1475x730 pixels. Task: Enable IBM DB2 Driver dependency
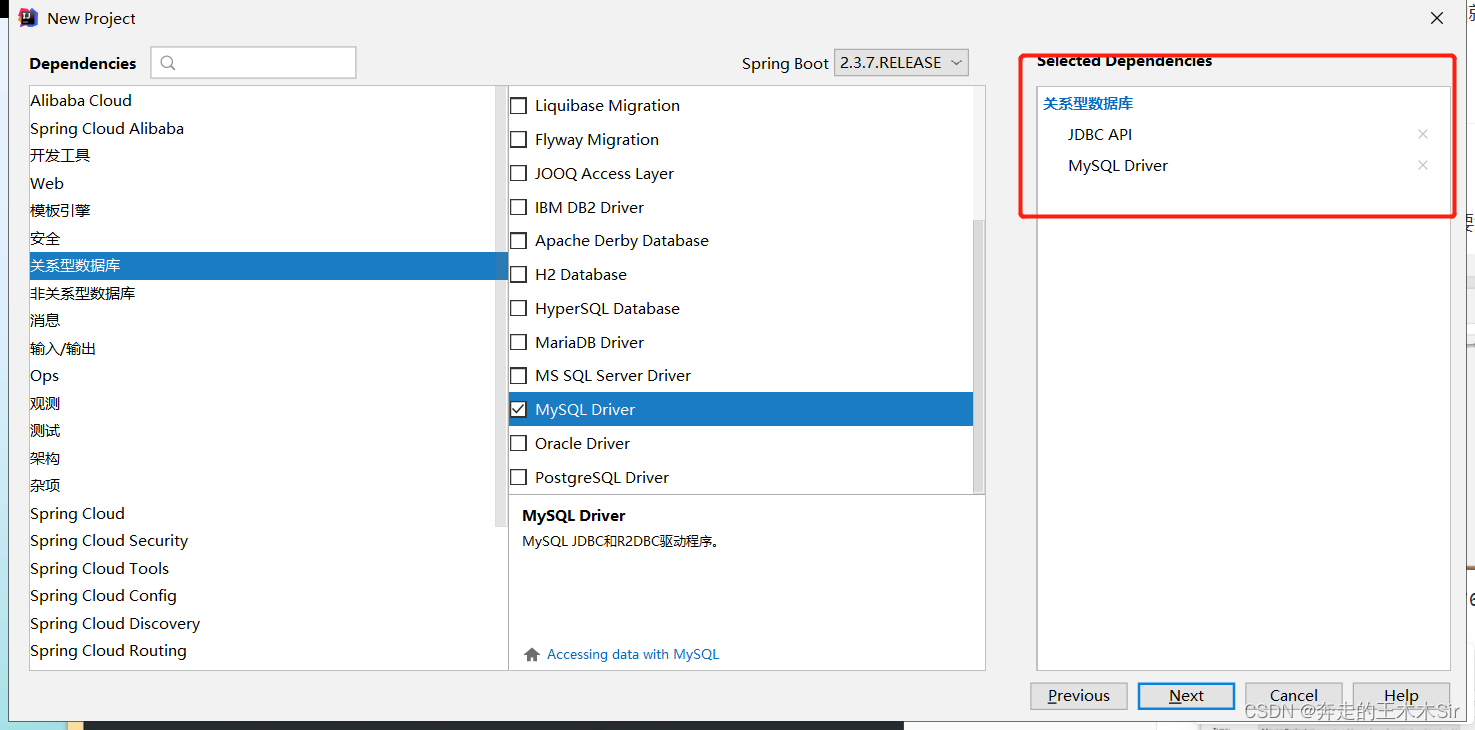518,208
